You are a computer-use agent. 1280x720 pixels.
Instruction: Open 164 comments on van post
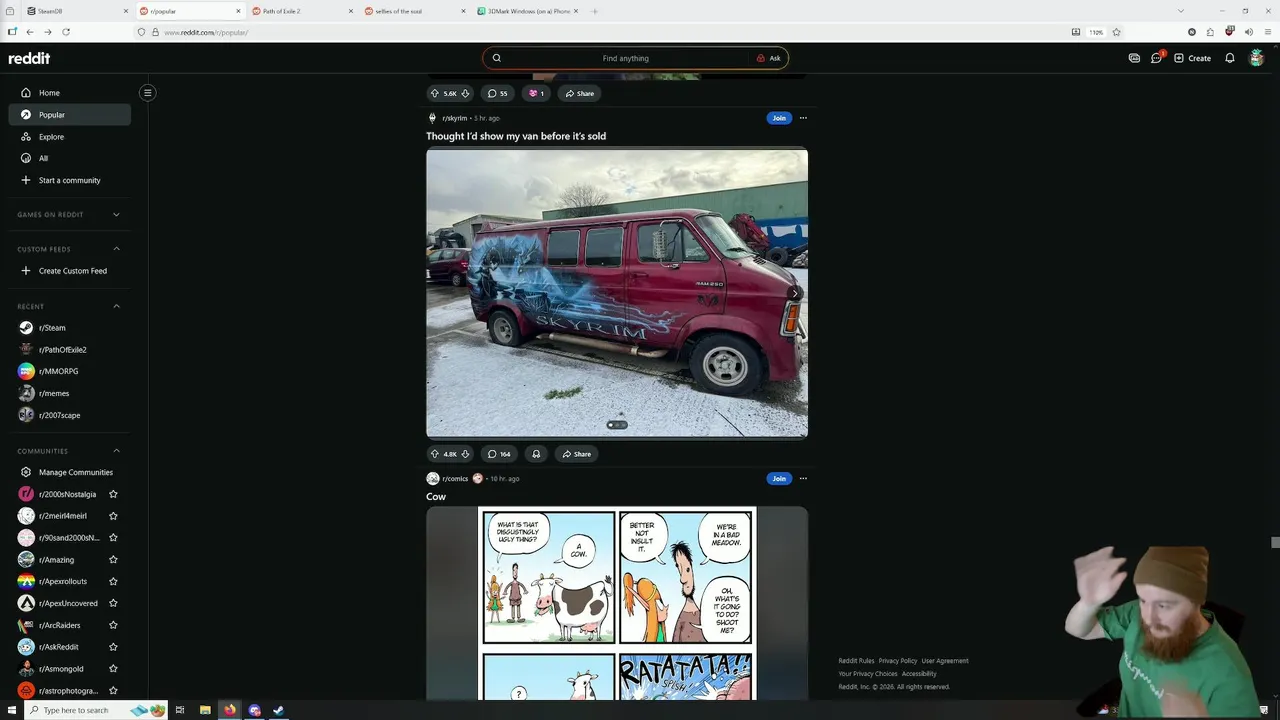(499, 454)
